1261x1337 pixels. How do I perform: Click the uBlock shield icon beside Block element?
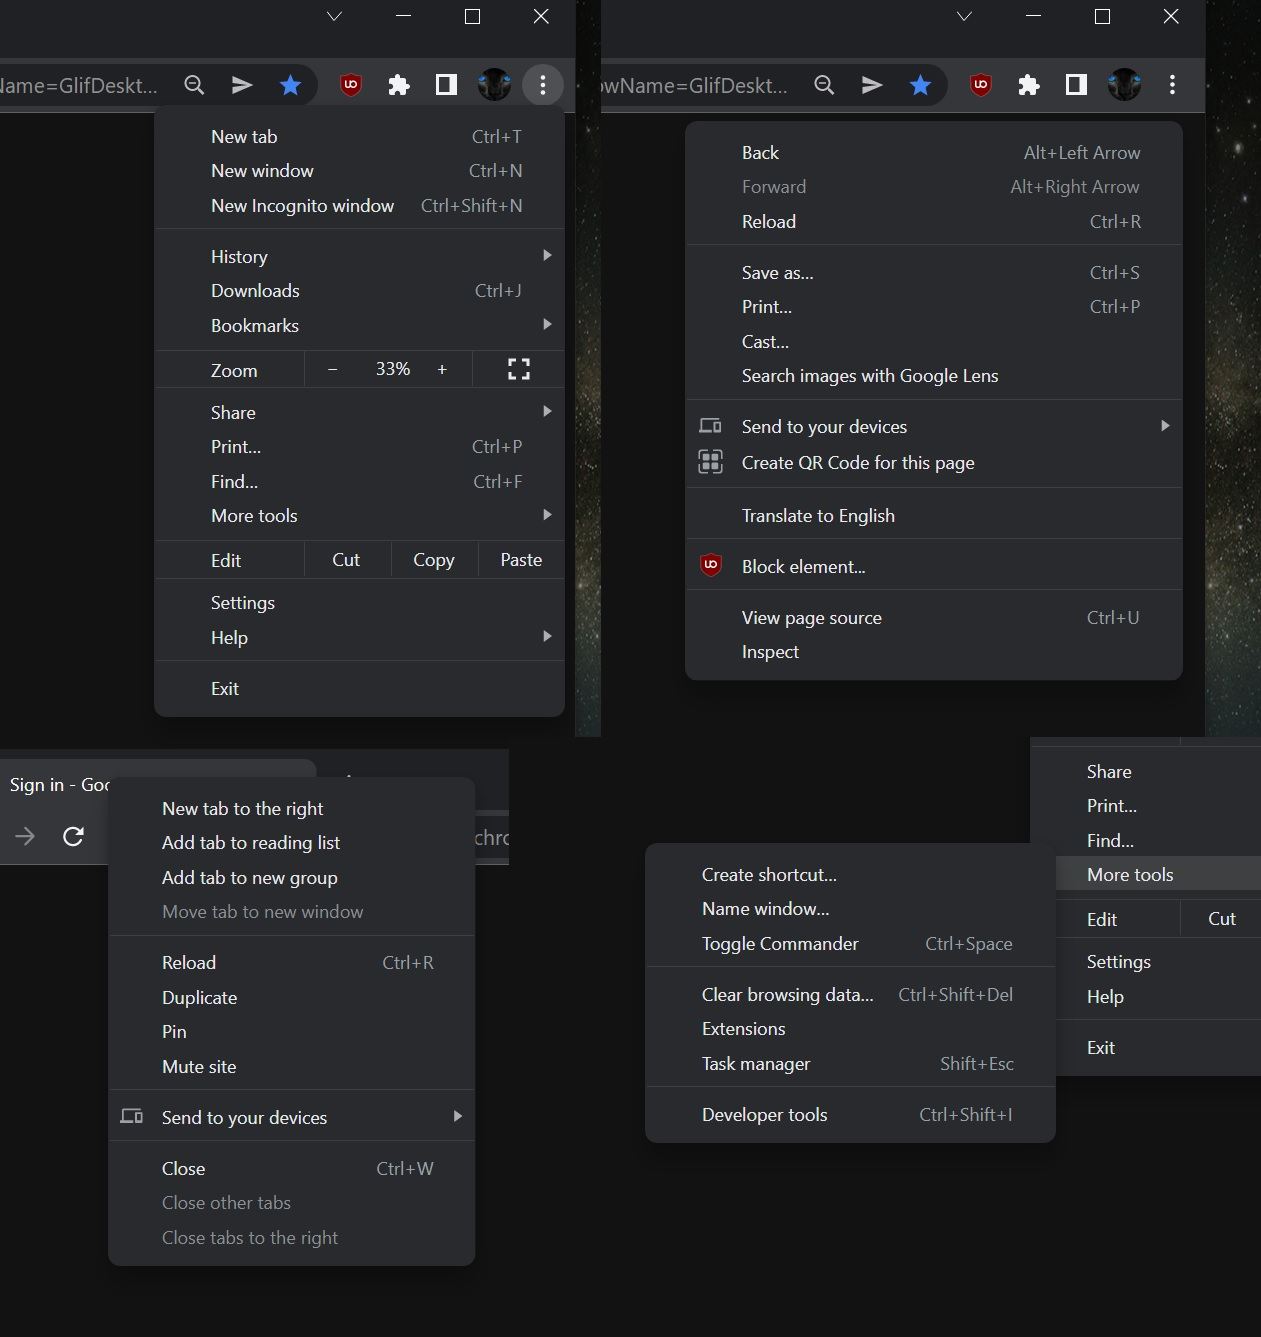pos(710,566)
